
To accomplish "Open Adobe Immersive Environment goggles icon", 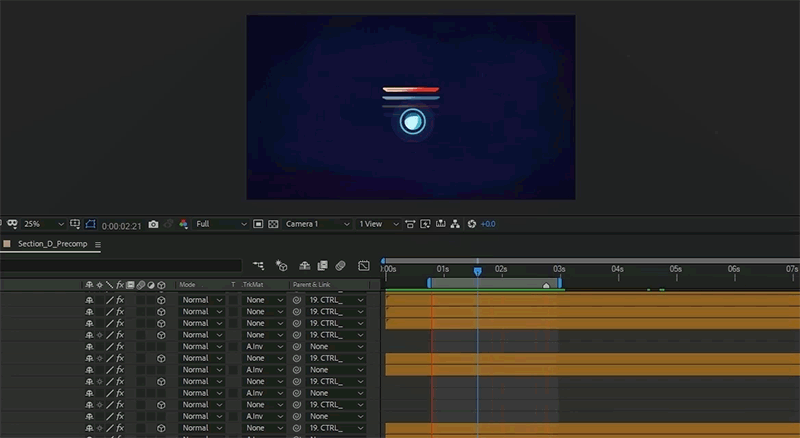I will pyautogui.click(x=12, y=224).
